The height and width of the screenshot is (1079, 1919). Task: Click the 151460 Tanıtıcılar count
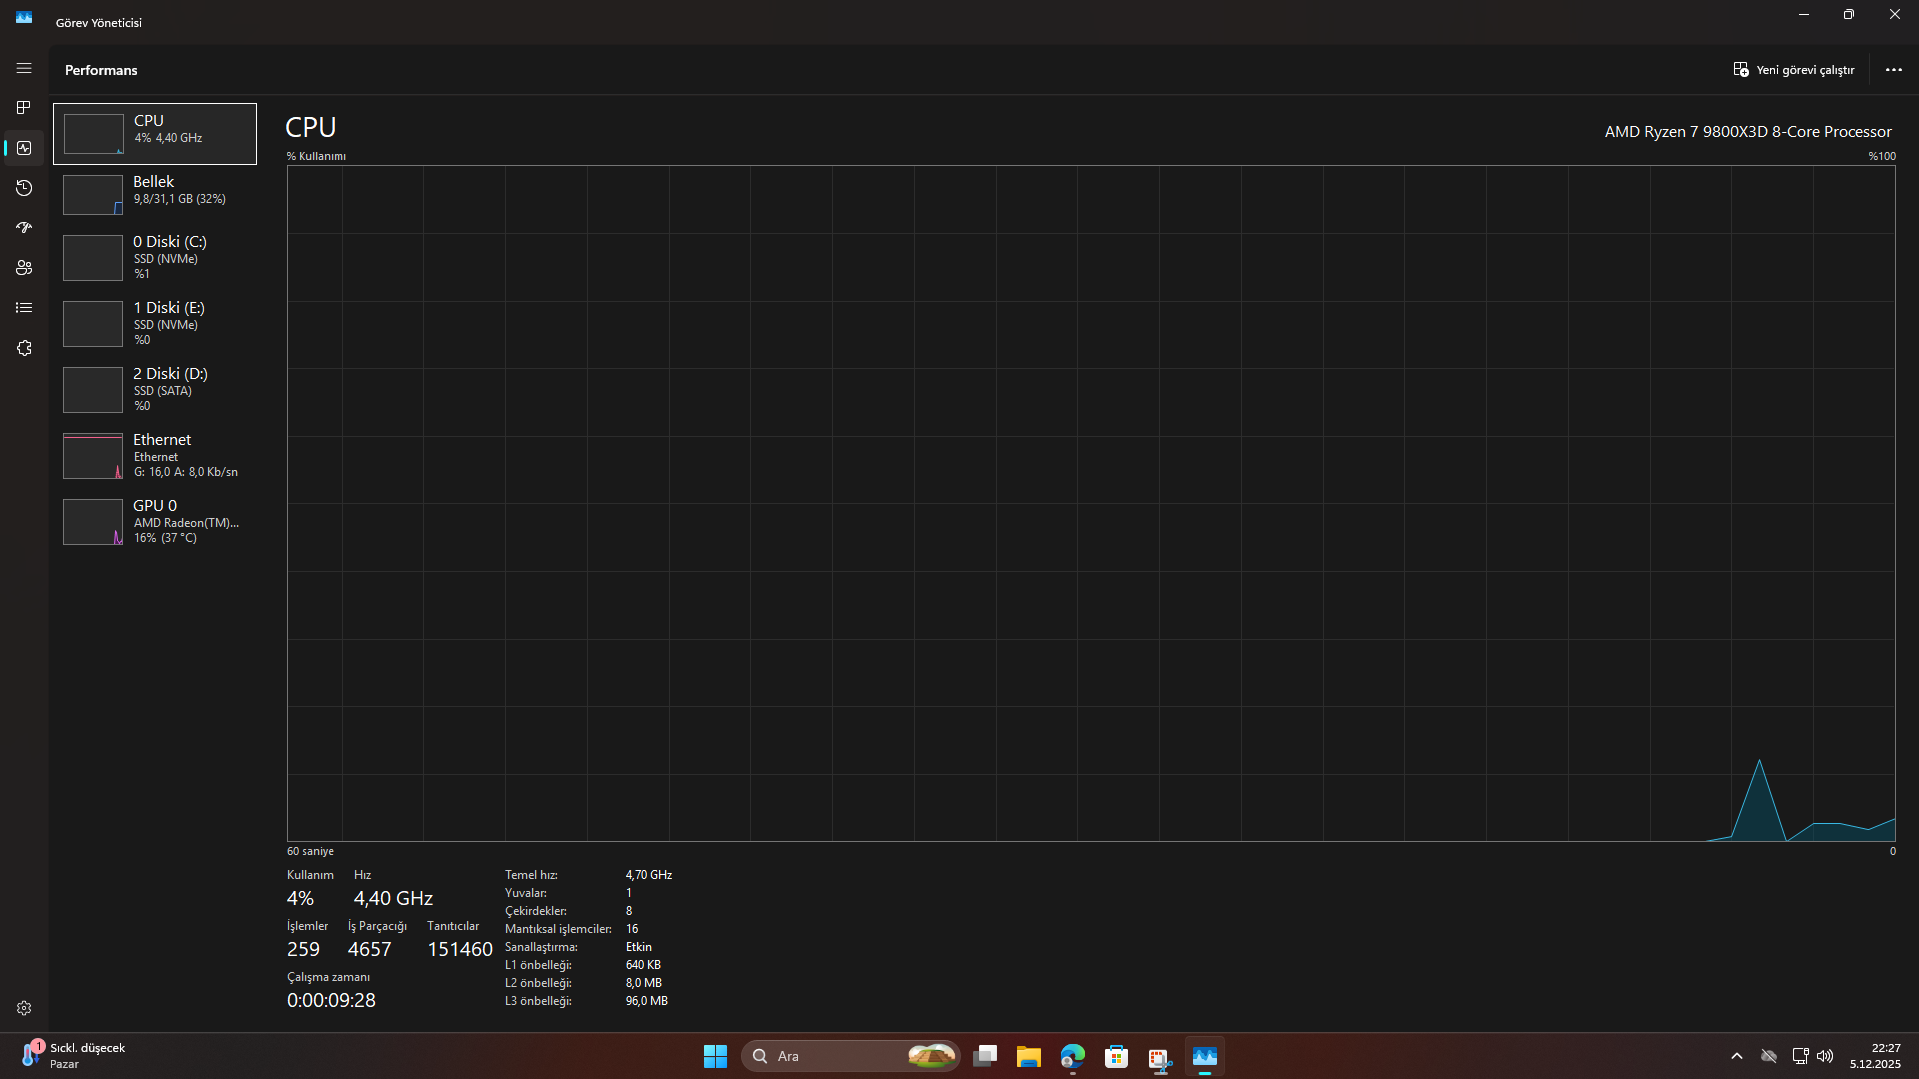tap(460, 949)
